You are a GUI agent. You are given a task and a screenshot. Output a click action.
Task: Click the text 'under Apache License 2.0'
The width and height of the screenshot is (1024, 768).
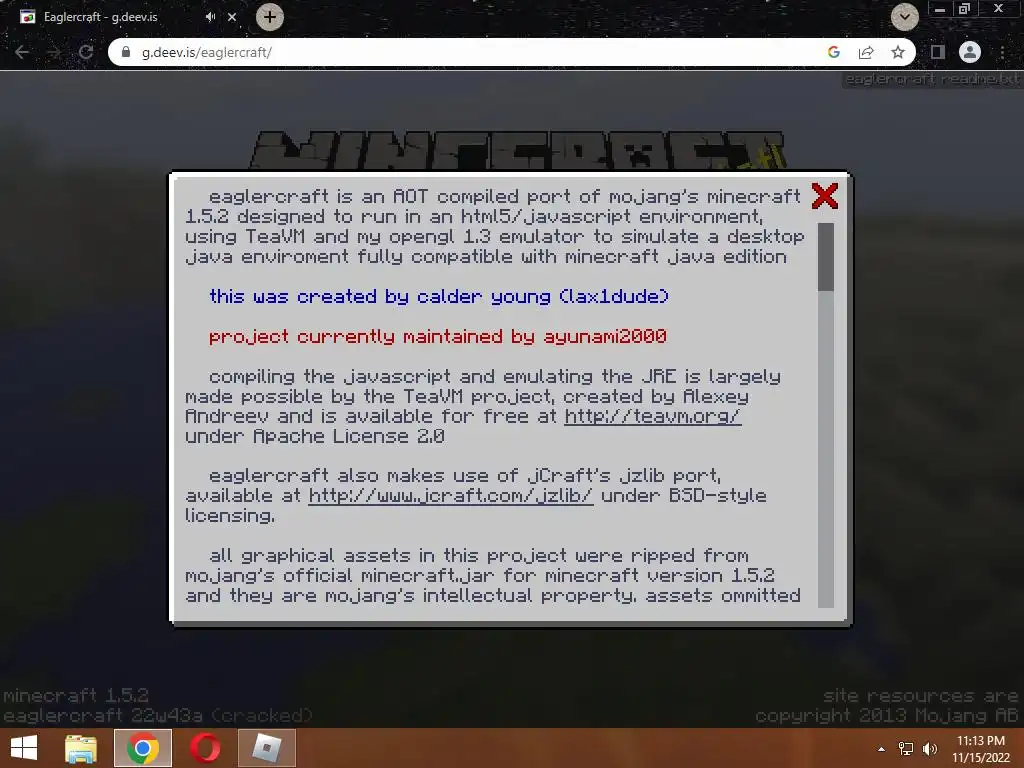(315, 436)
